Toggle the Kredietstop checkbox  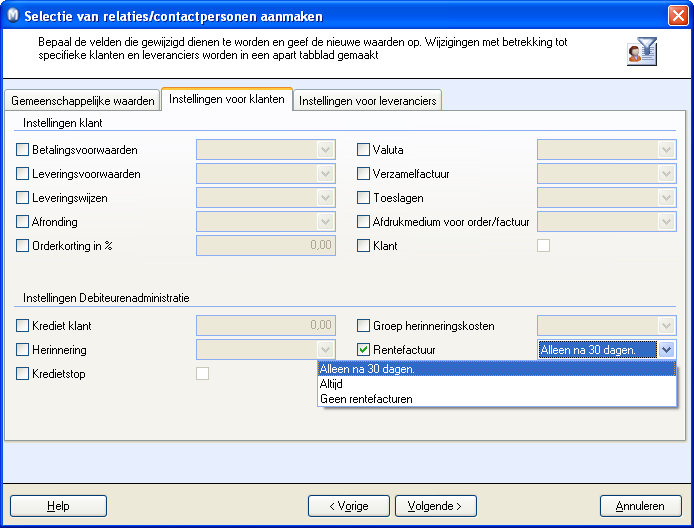pyautogui.click(x=22, y=374)
